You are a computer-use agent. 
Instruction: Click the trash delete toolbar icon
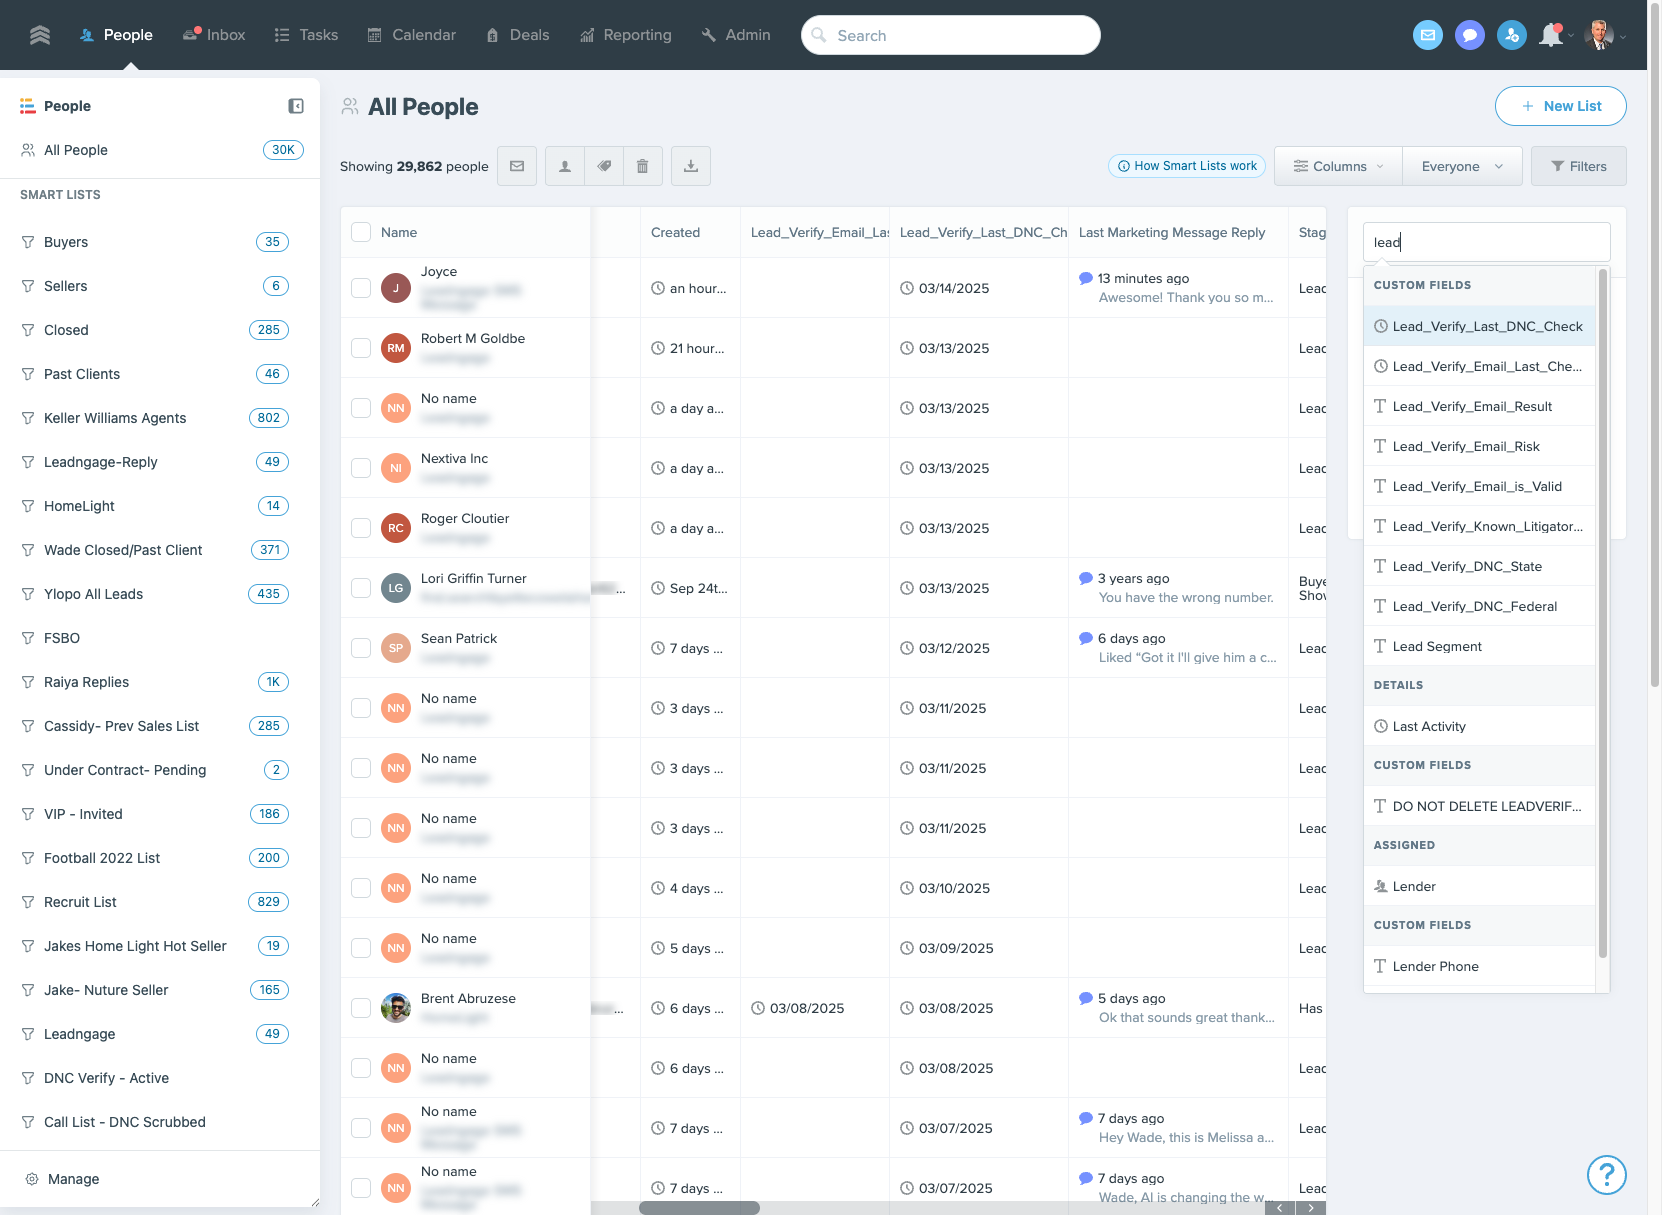643,166
